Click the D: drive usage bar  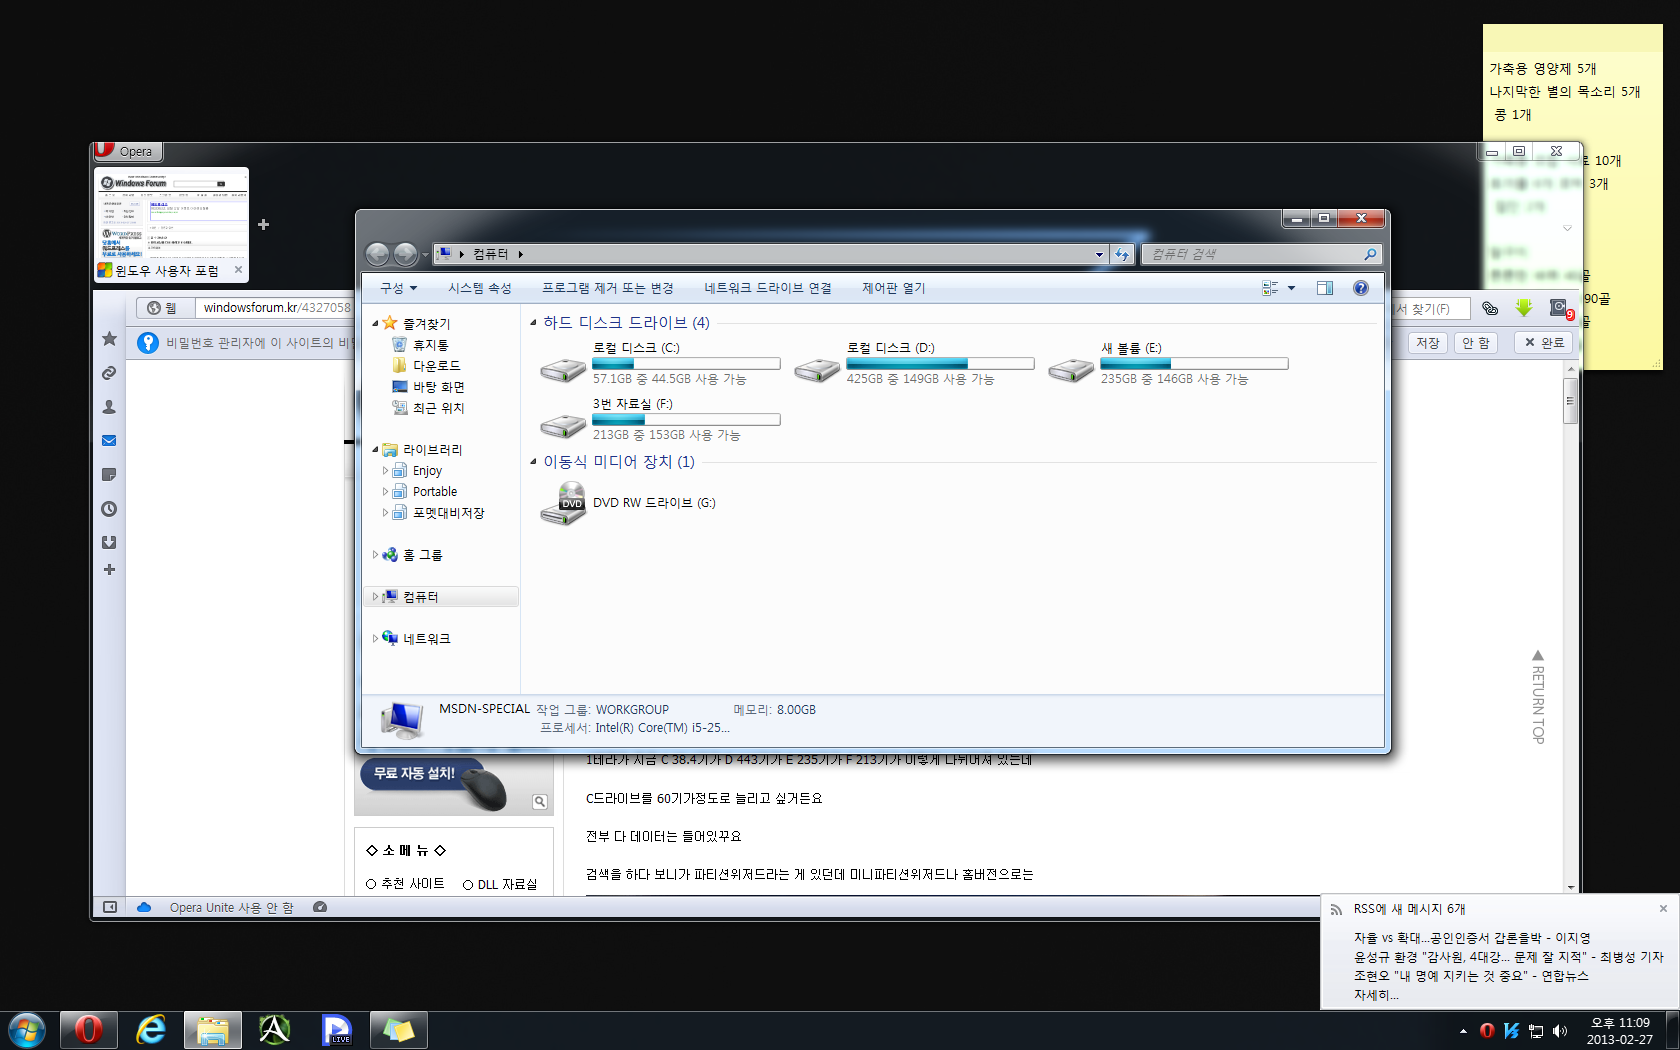pyautogui.click(x=940, y=364)
